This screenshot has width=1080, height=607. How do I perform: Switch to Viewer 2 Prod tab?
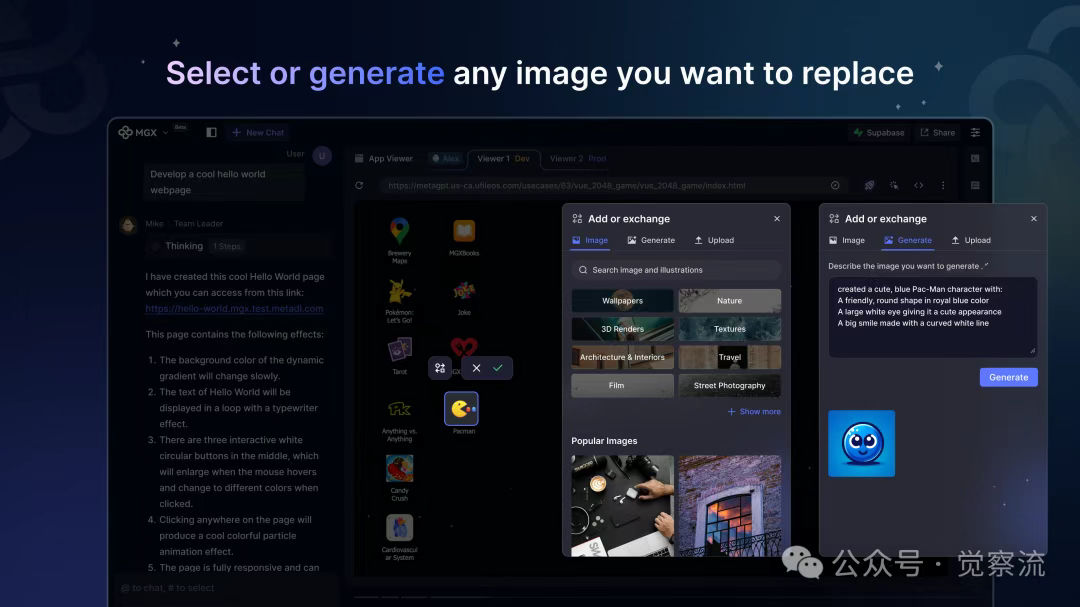coord(577,158)
